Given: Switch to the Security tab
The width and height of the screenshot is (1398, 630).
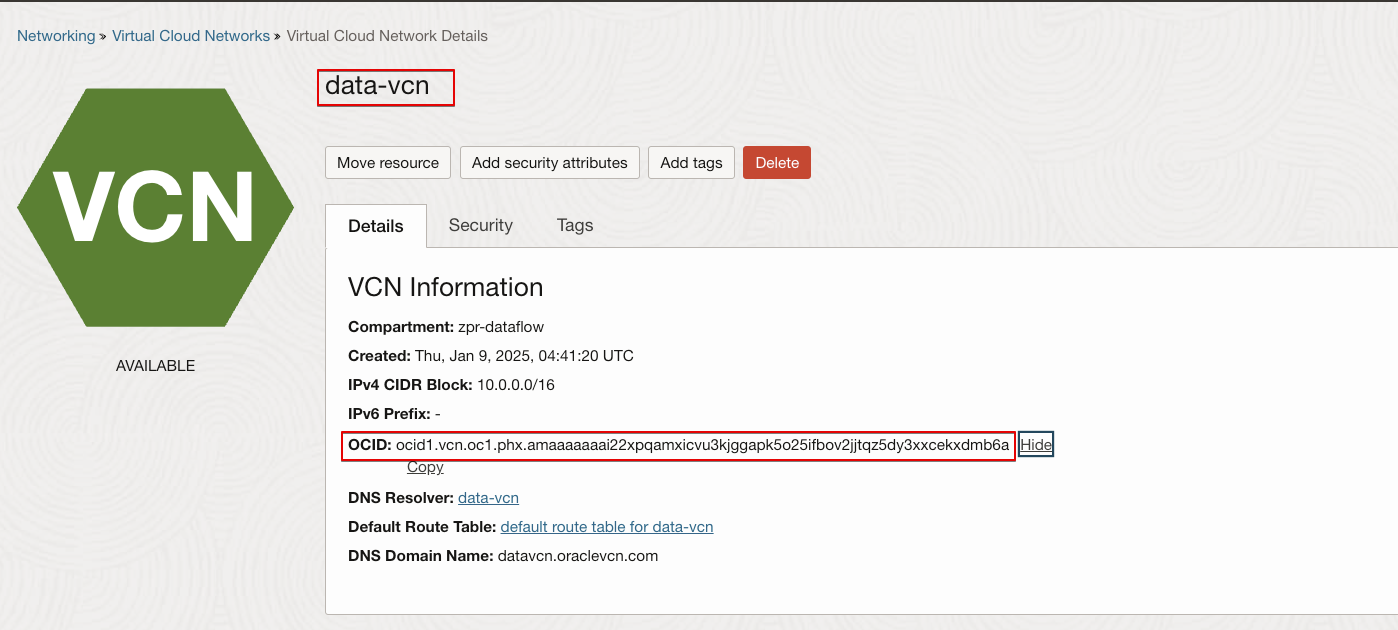Looking at the screenshot, I should (x=480, y=226).
